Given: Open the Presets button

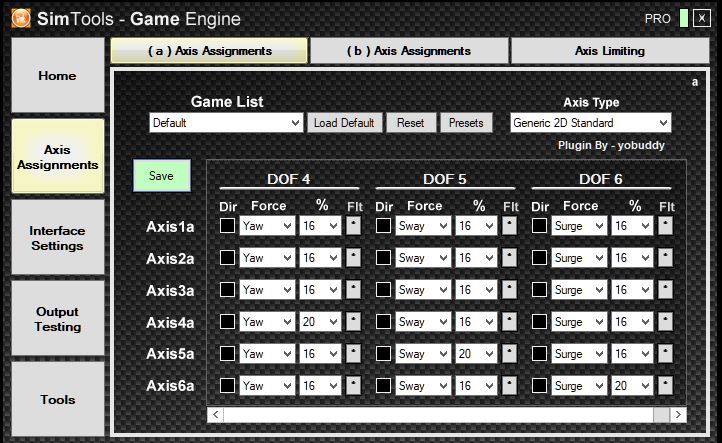Looking at the screenshot, I should (466, 123).
